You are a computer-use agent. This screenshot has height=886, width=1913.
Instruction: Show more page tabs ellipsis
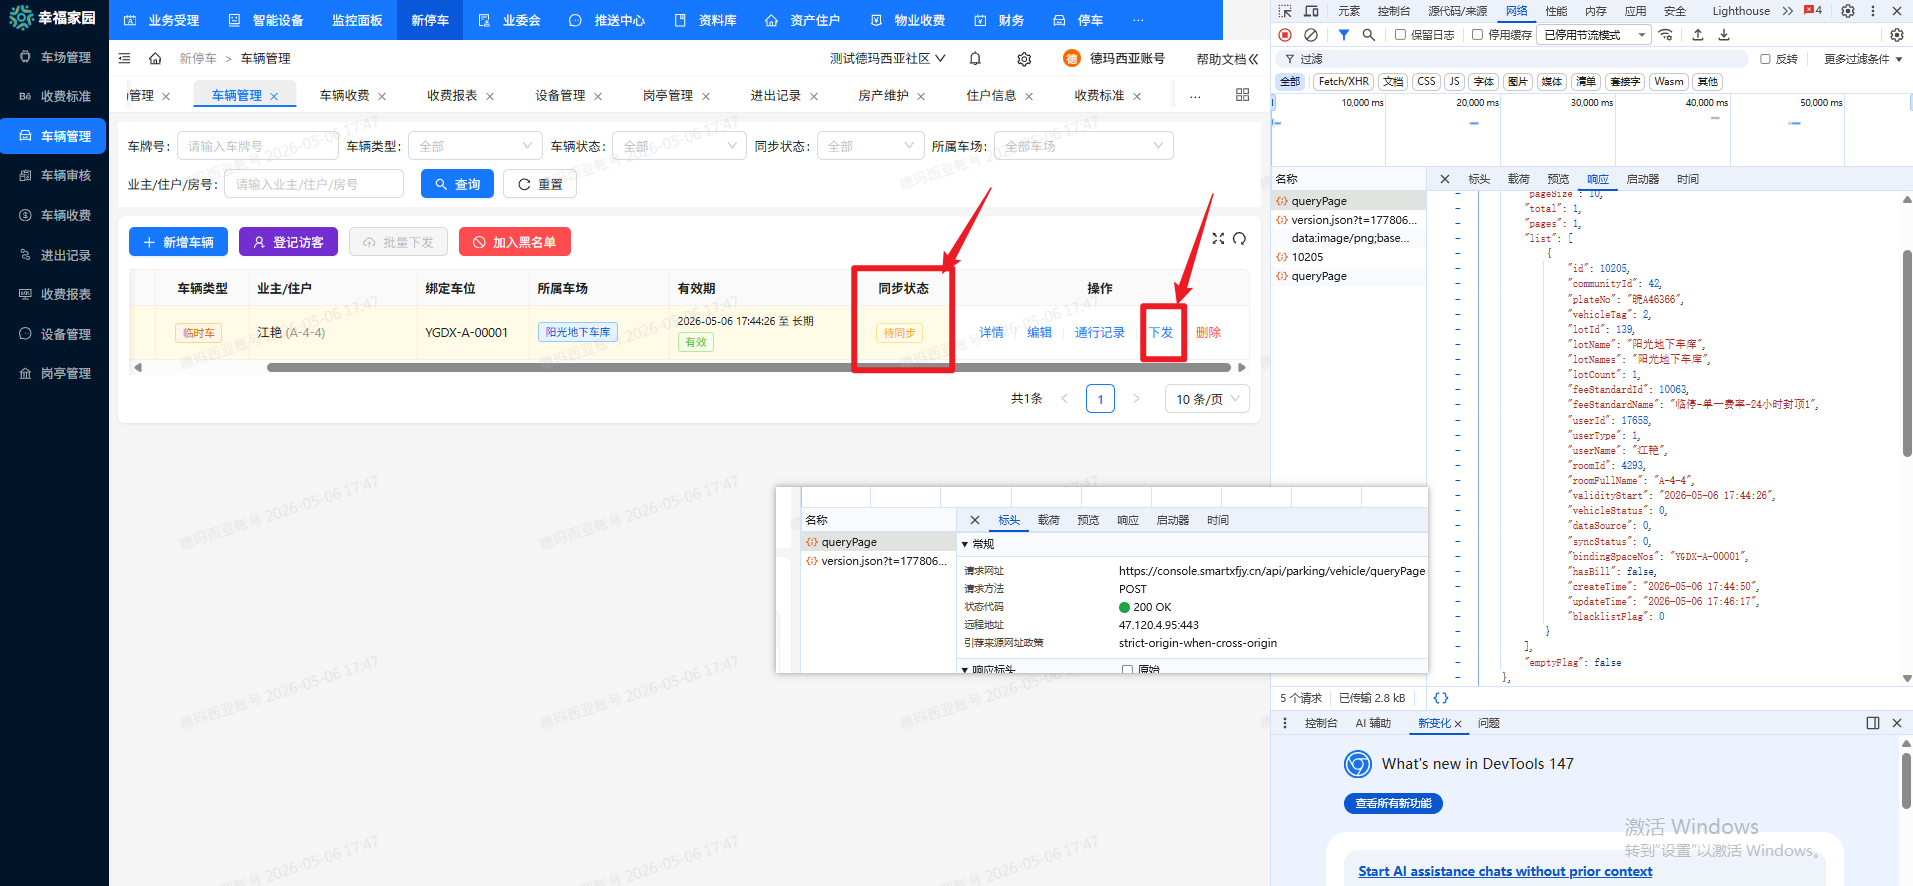(1195, 96)
